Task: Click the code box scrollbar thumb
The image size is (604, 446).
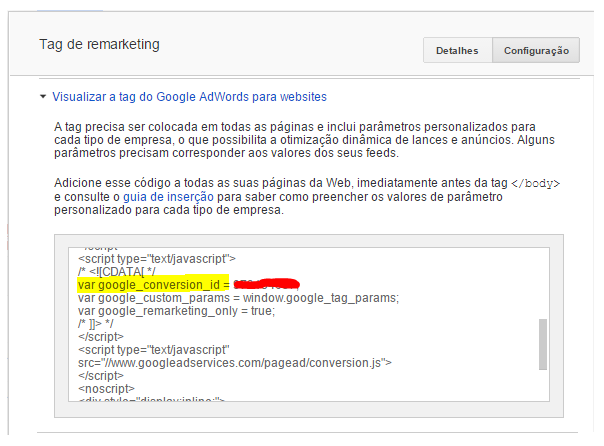Action: point(543,344)
